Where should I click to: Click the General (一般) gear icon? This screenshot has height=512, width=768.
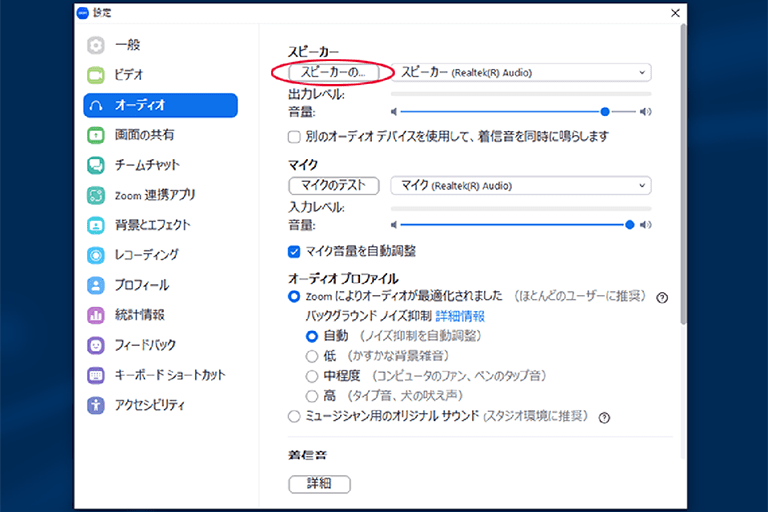tap(96, 45)
